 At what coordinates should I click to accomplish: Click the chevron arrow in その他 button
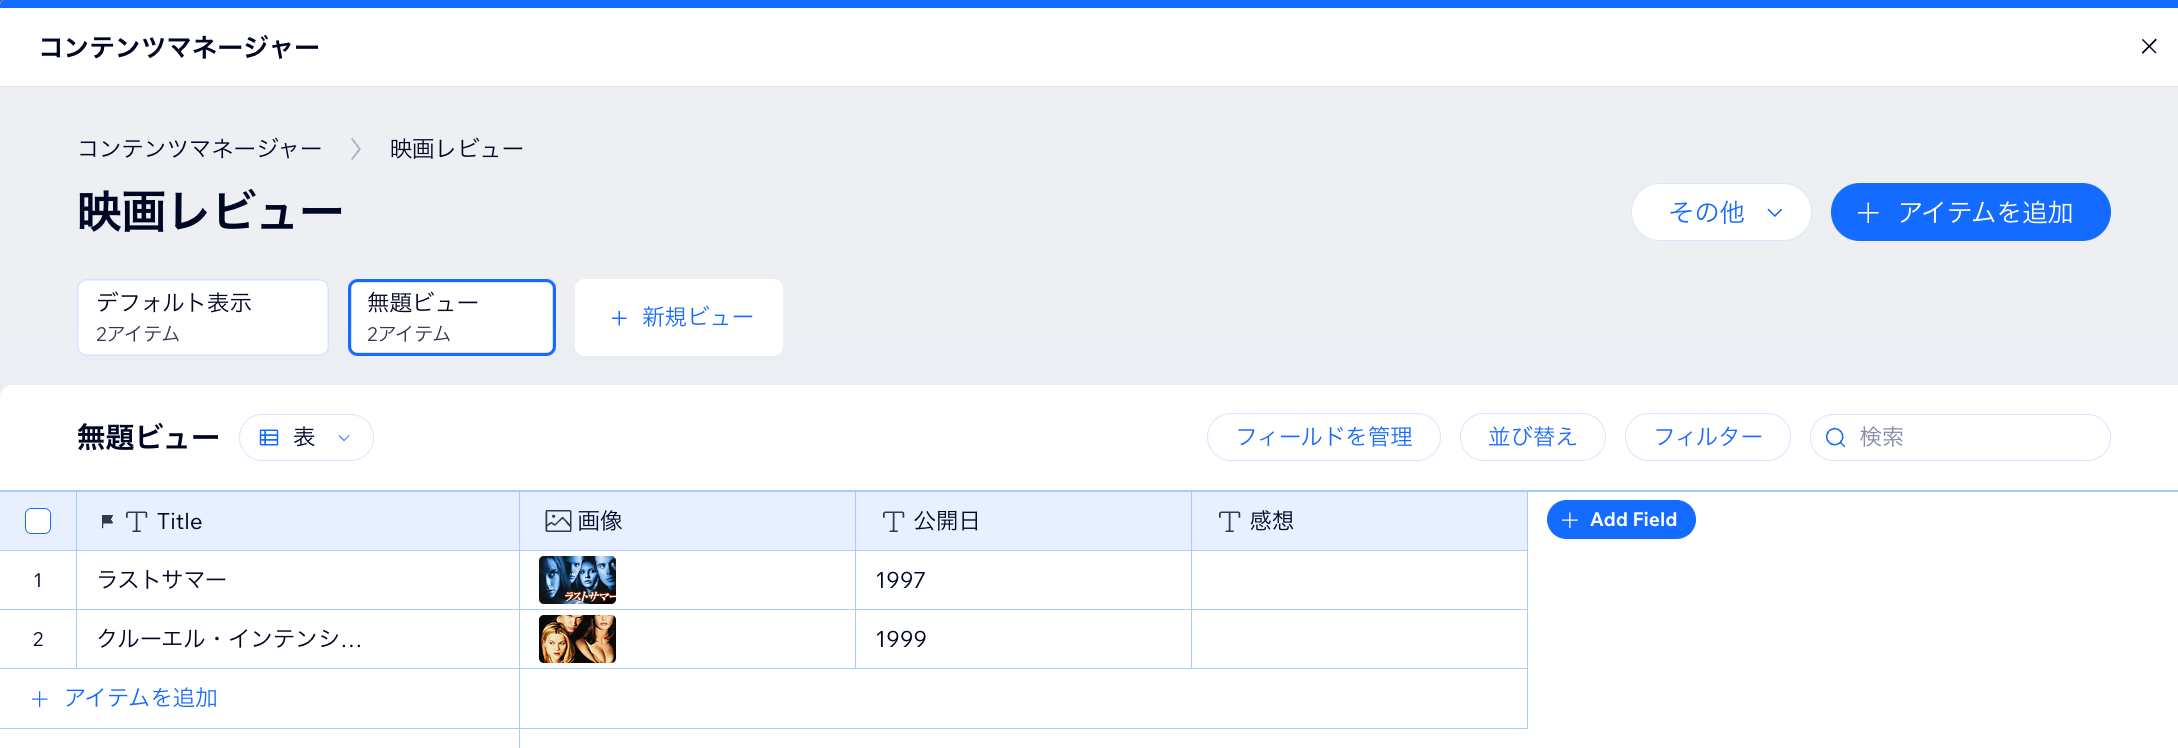pyautogui.click(x=1775, y=212)
